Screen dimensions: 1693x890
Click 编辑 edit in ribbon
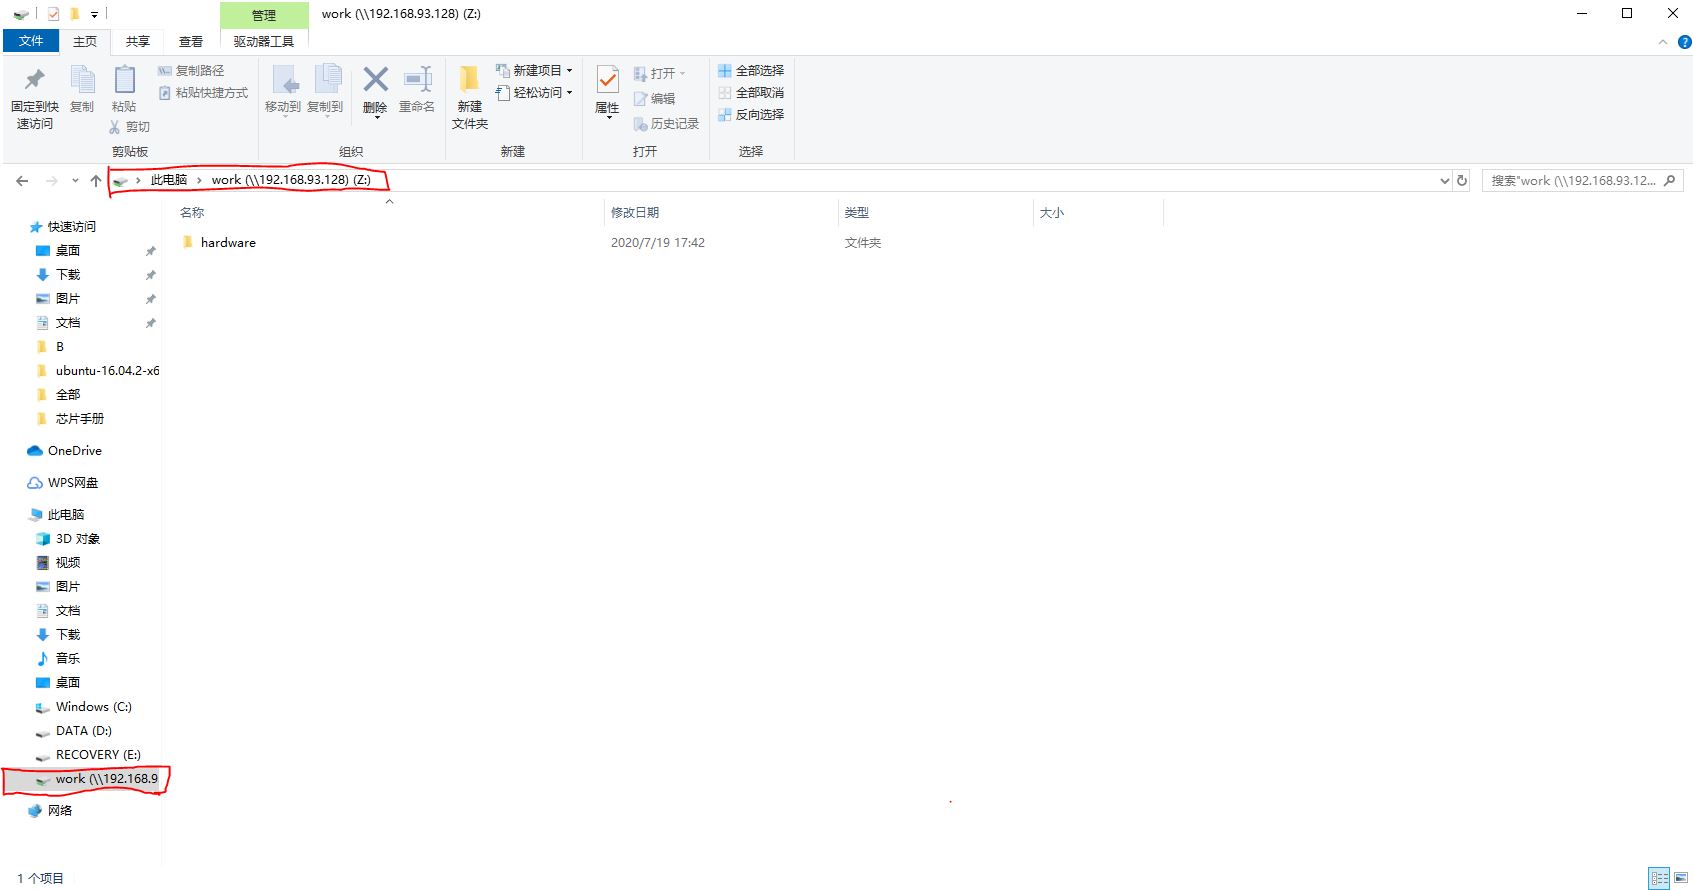coord(655,99)
